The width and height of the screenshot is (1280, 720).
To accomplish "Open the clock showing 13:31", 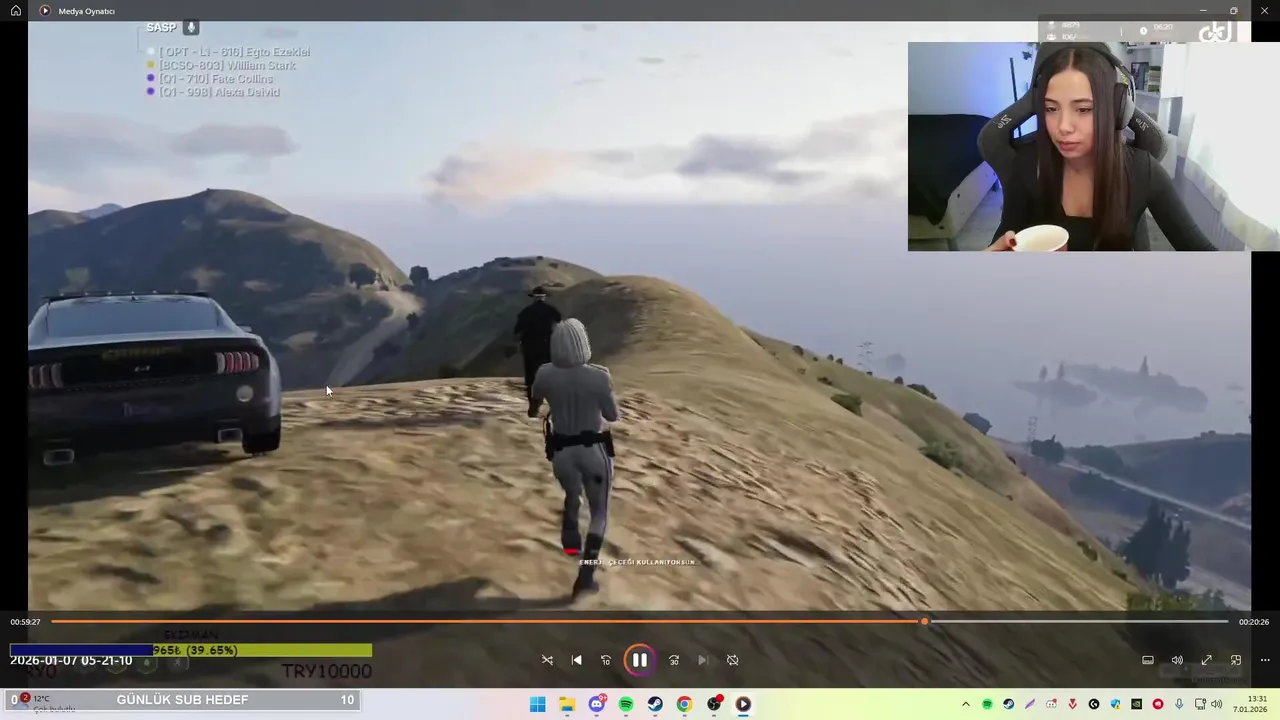I will click(x=1250, y=704).
